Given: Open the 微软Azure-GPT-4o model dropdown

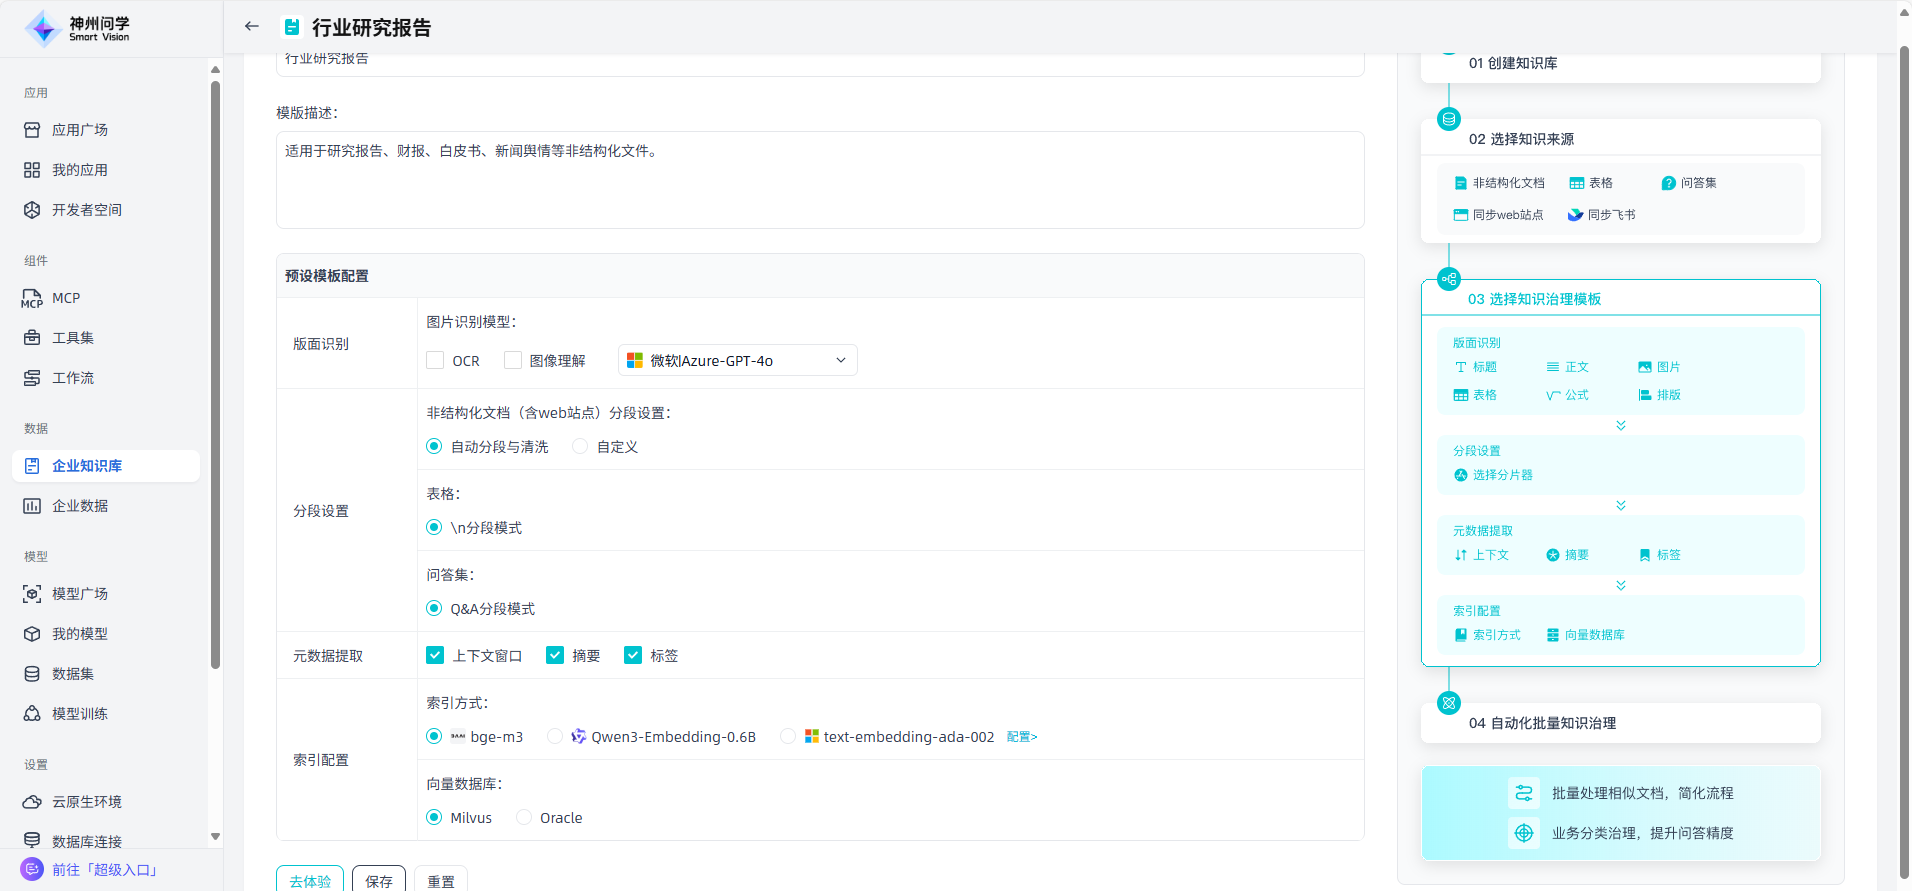Looking at the screenshot, I should 737,360.
